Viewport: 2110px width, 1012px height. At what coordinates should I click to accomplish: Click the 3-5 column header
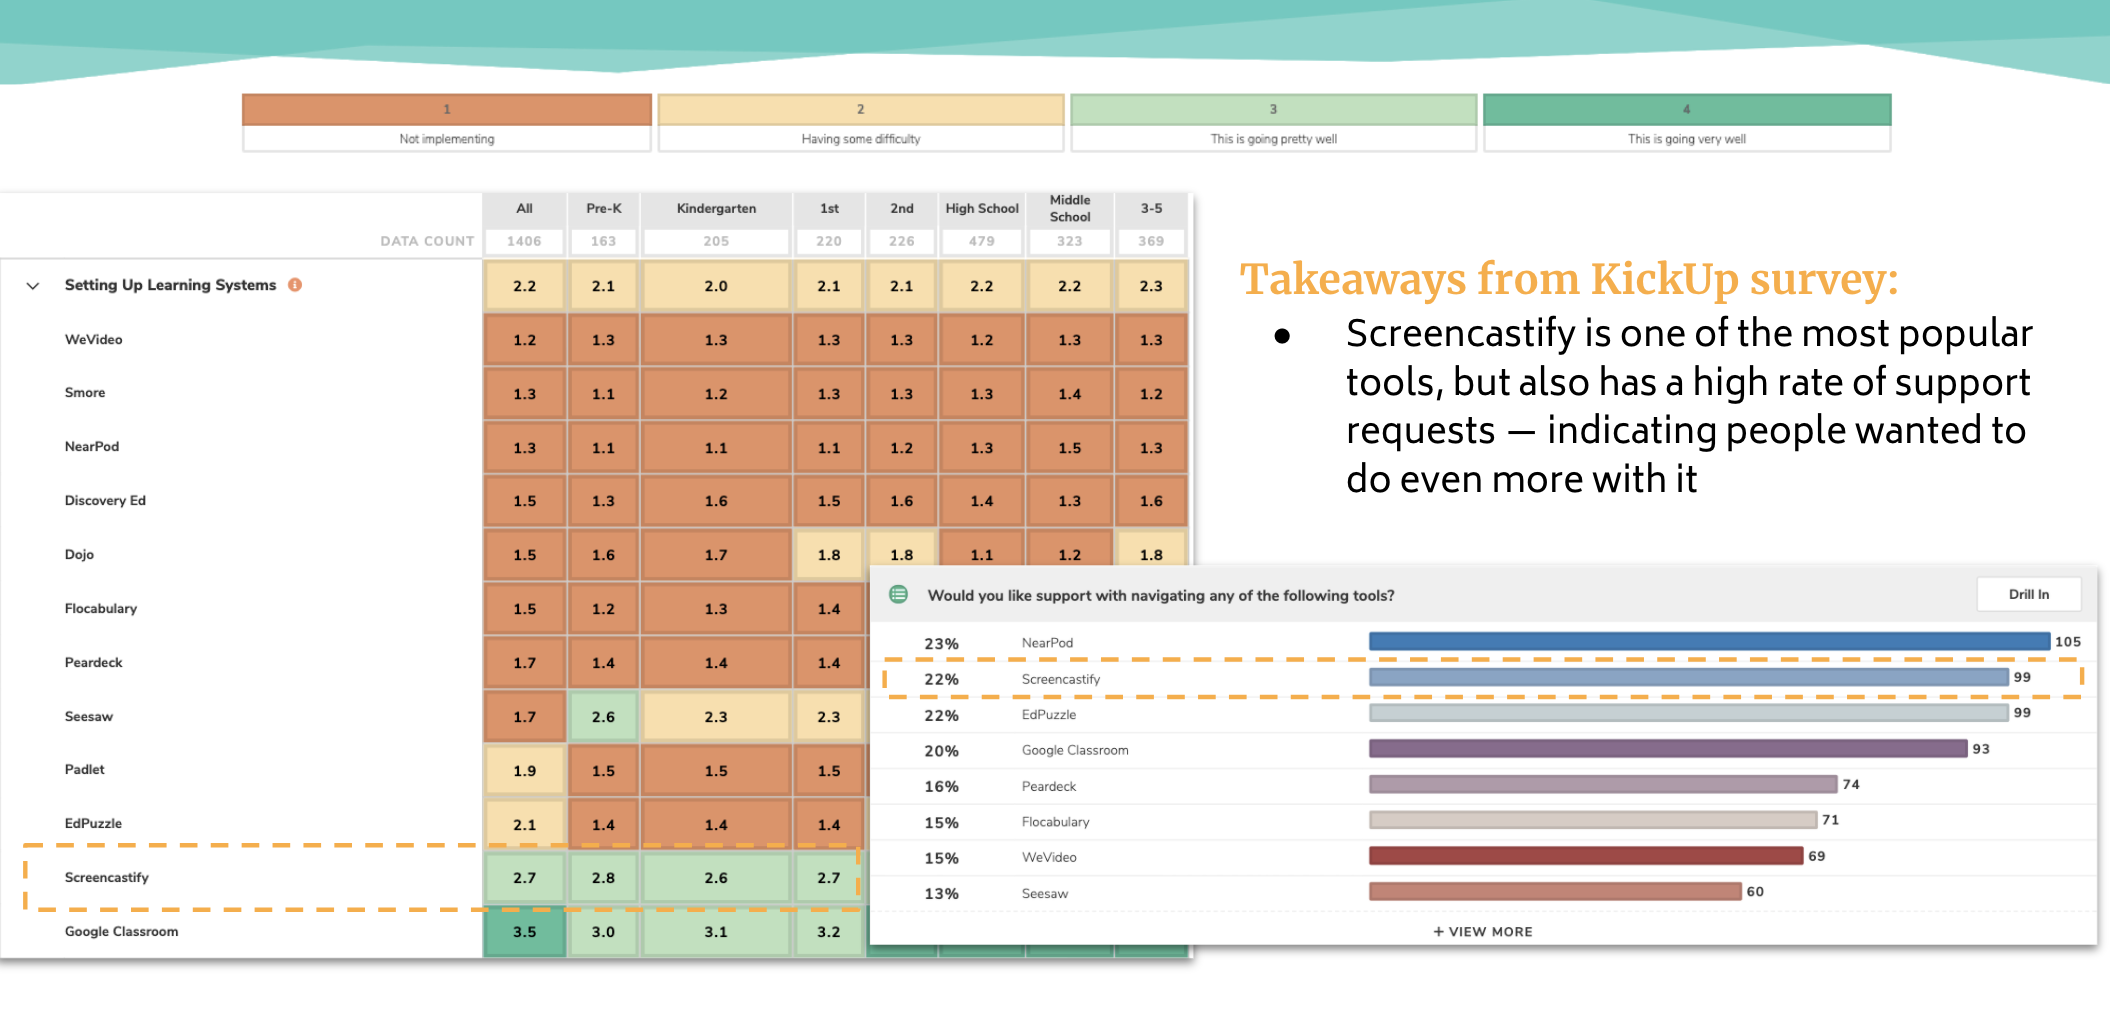pos(1151,209)
